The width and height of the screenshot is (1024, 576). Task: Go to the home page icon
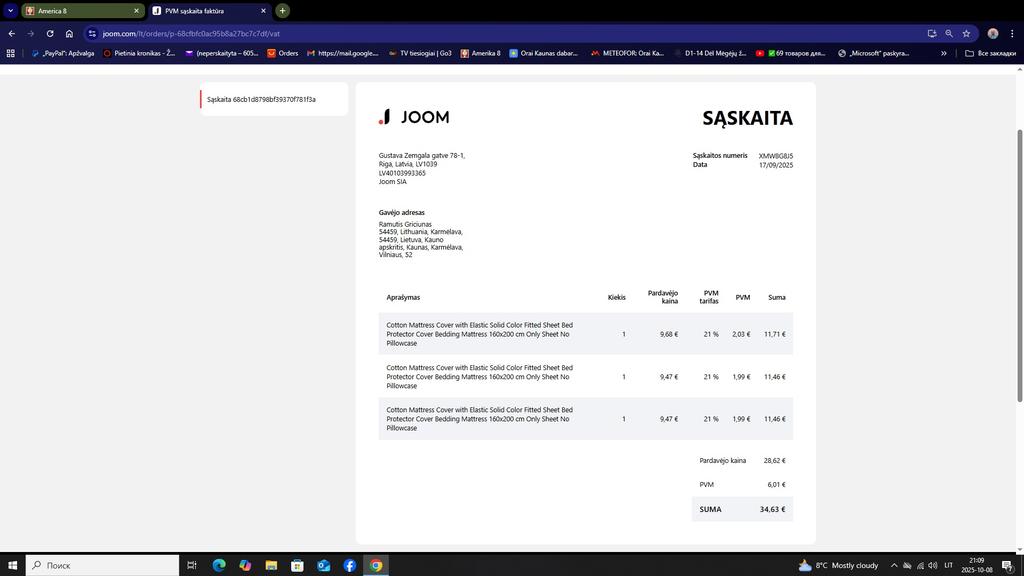(x=69, y=33)
